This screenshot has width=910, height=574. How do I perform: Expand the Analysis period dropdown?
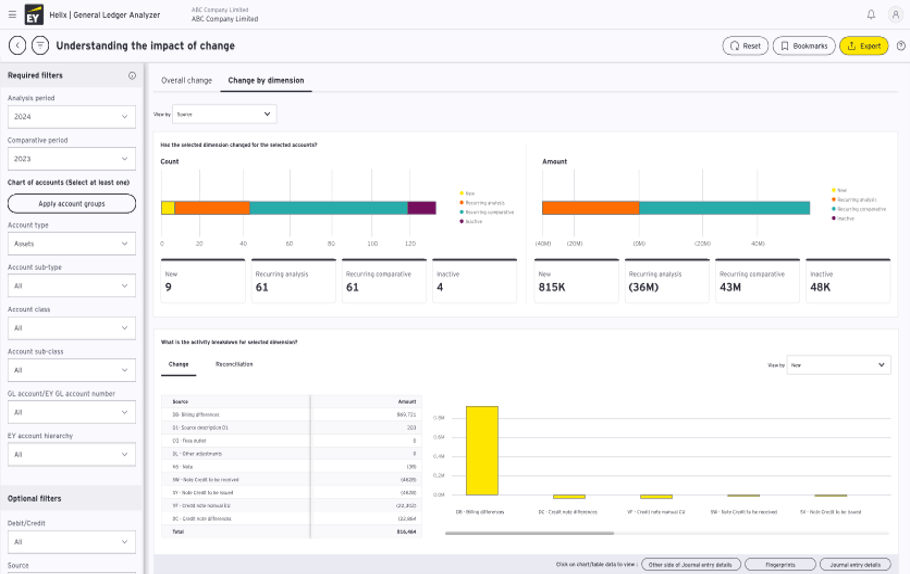[71, 117]
